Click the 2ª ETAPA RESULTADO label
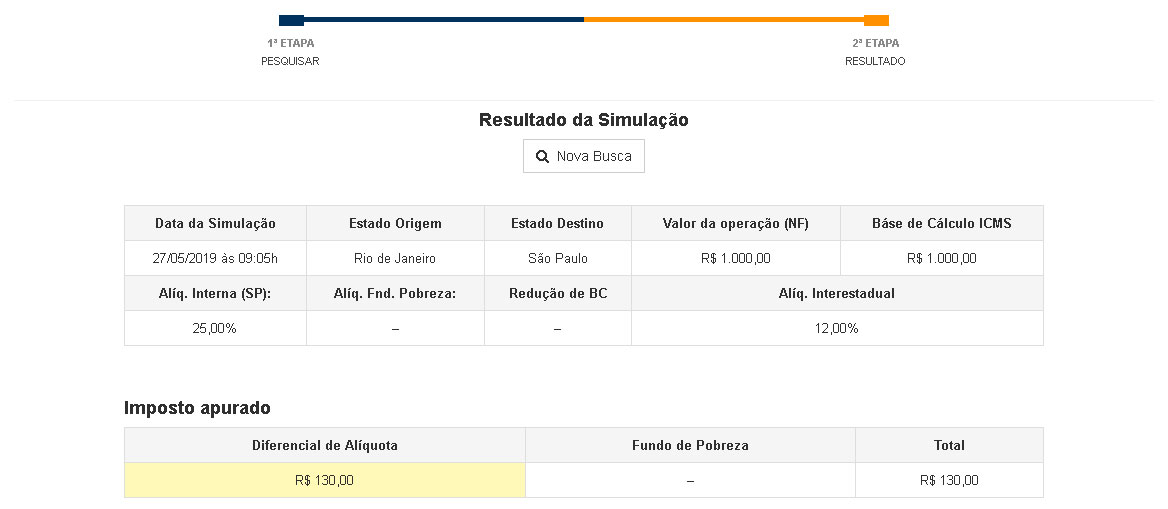Screen dimensions: 1168x509 click(x=875, y=52)
